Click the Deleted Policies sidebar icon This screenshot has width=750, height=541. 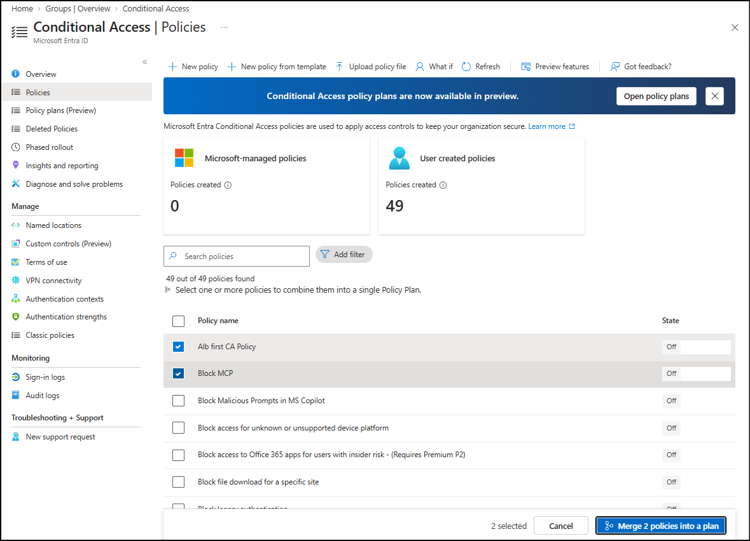tap(15, 129)
